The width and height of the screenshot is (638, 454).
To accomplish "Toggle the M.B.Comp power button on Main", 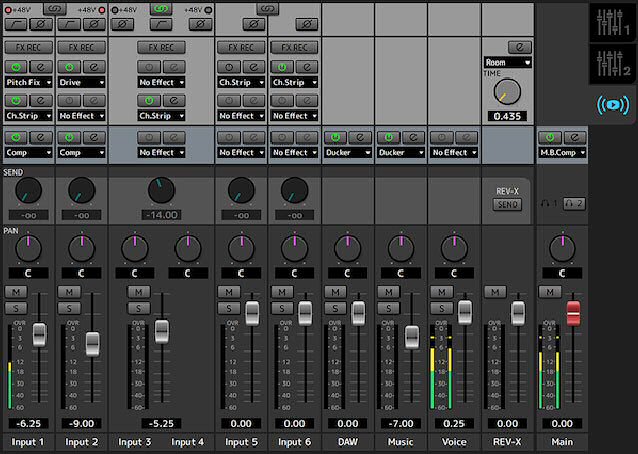I will click(x=548, y=136).
